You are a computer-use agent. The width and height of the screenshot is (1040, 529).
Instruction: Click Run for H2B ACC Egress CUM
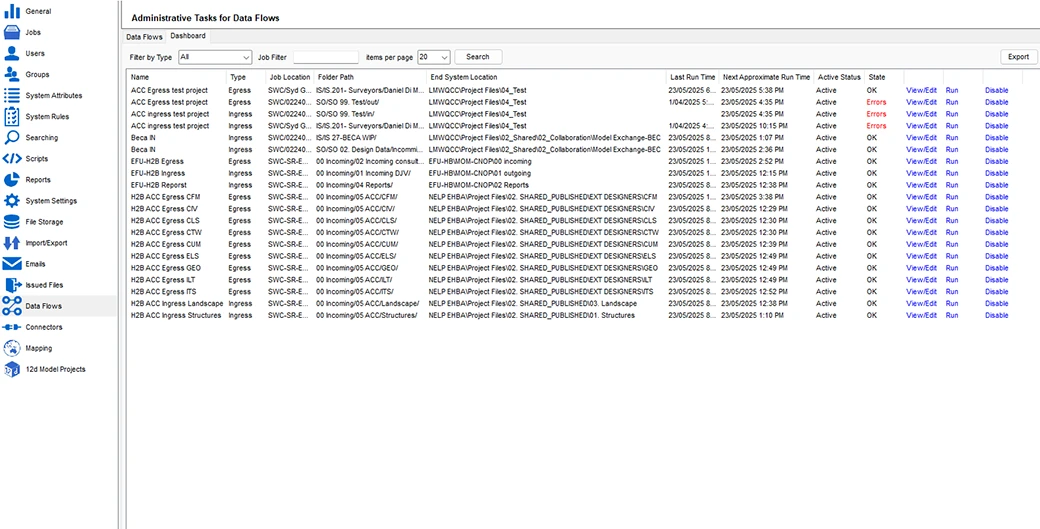952,245
